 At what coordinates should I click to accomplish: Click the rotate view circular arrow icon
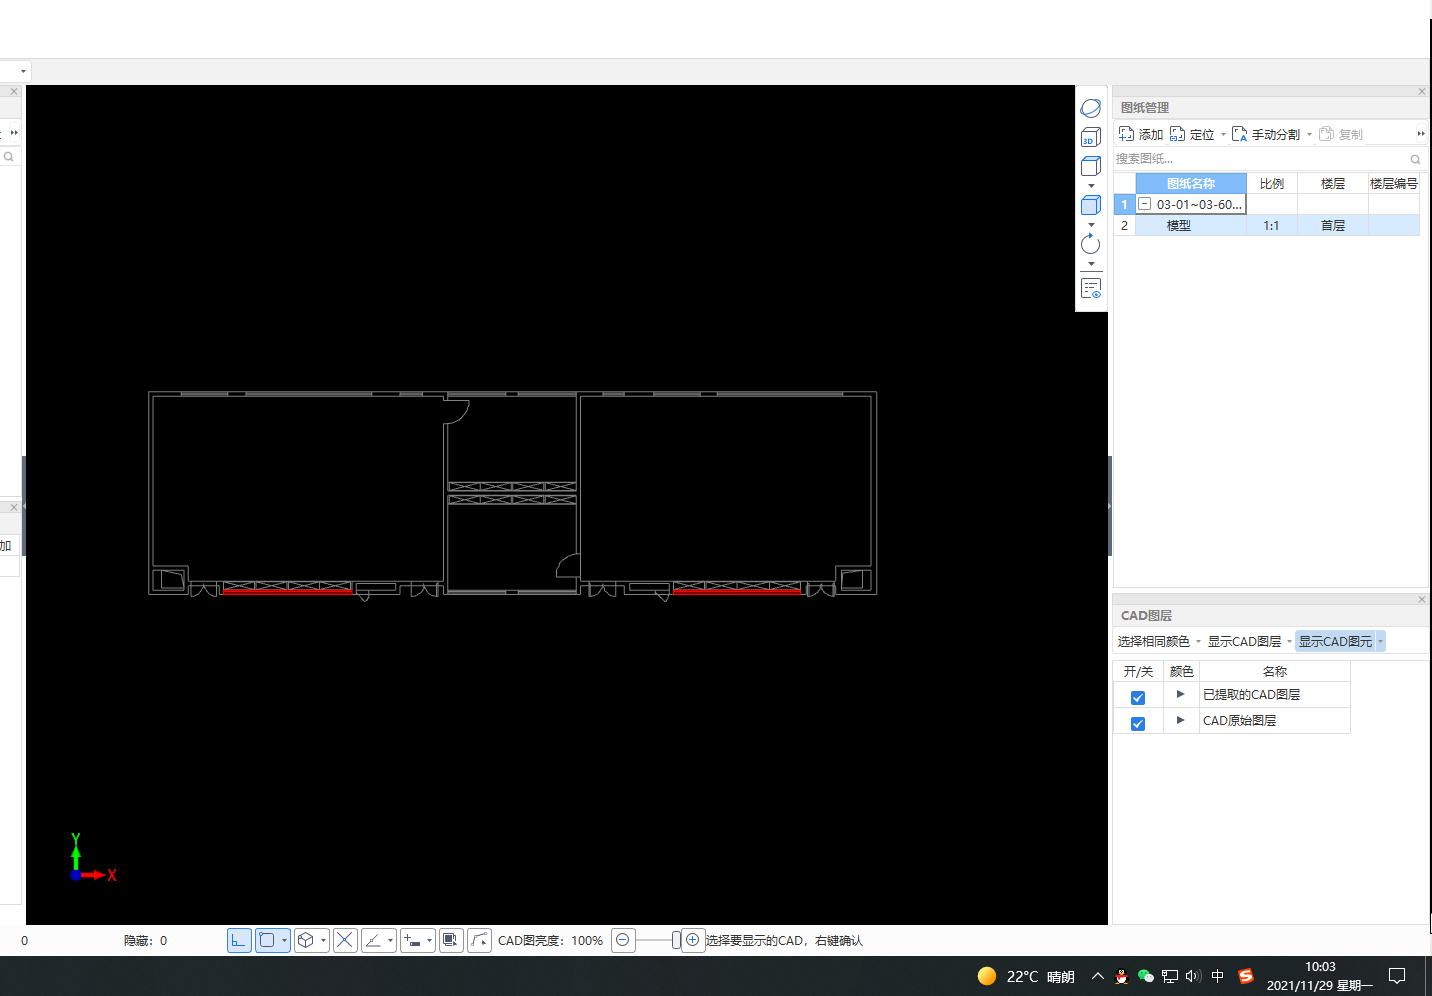1091,244
